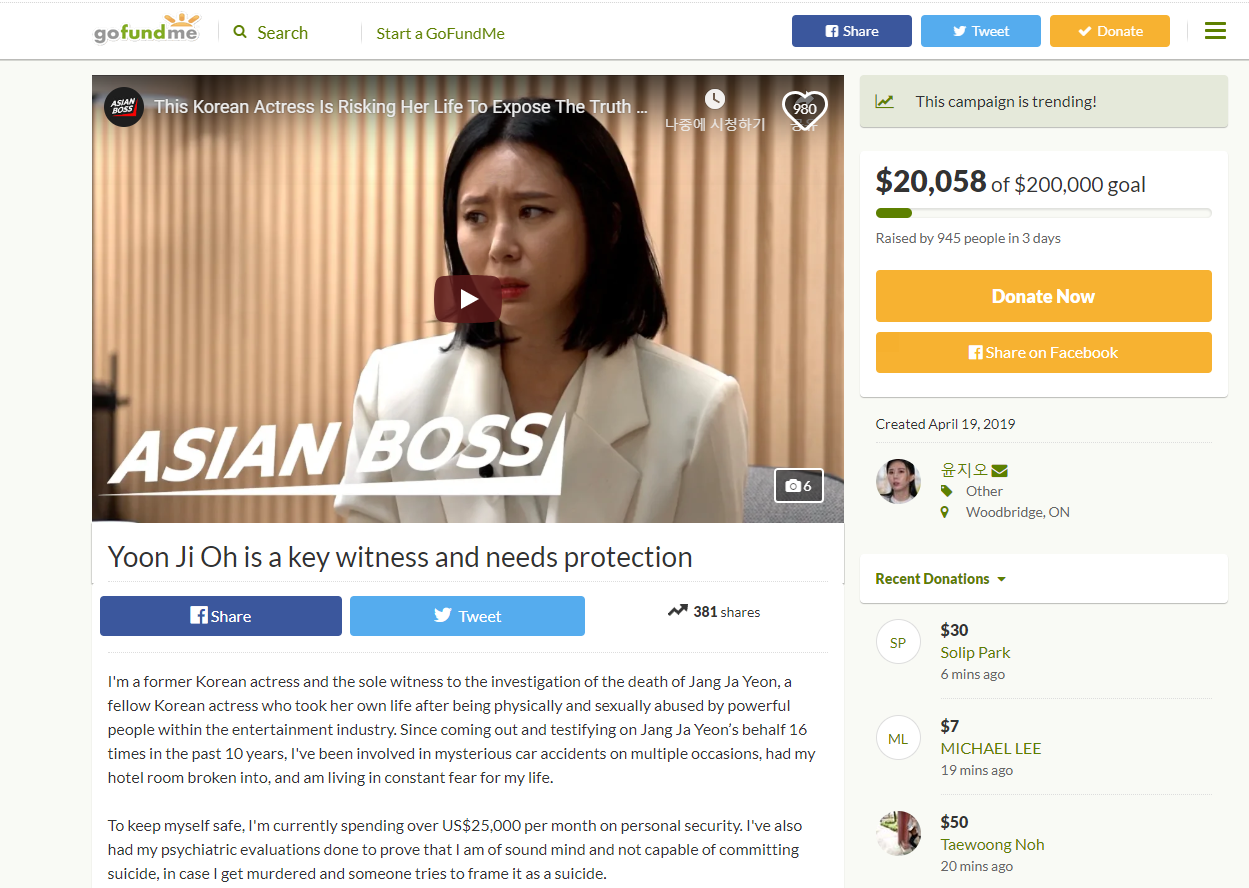
Task: Open the hamburger menu icon
Action: click(1215, 31)
